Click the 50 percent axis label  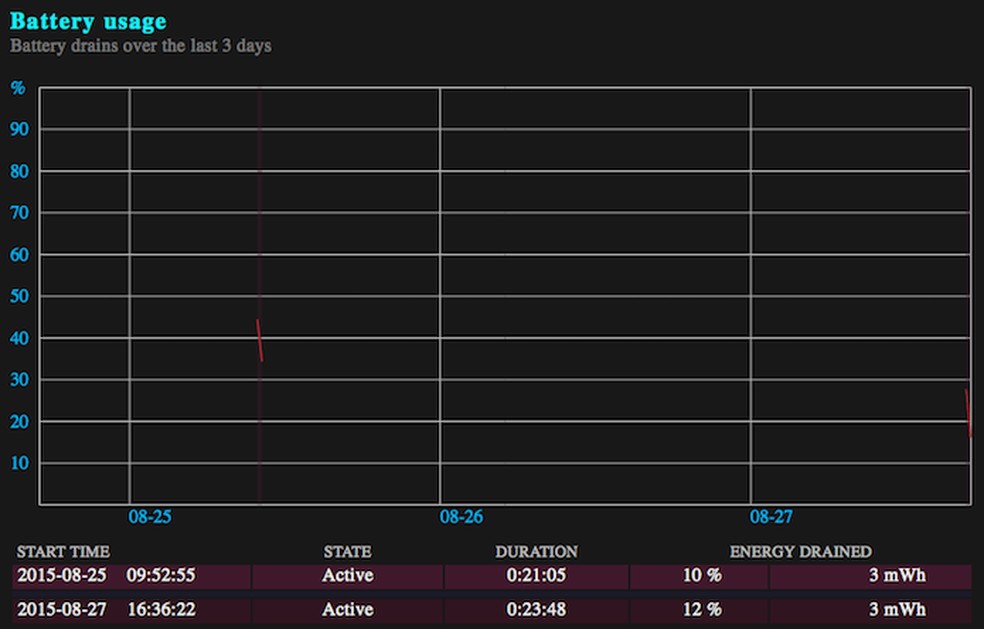coord(19,296)
